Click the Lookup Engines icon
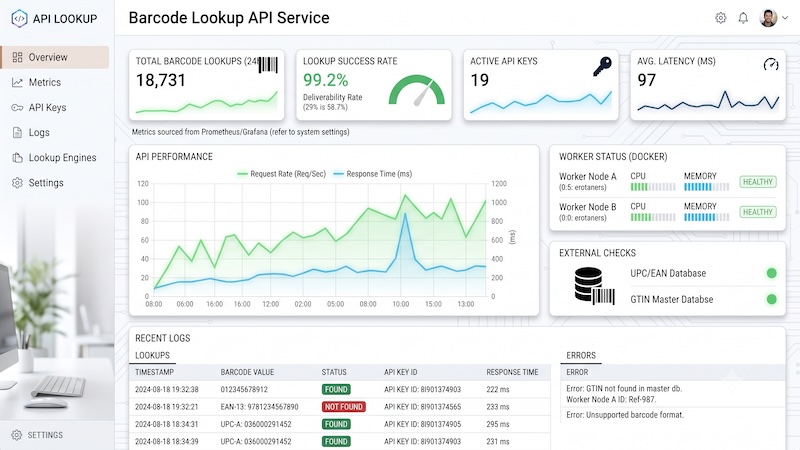 tap(17, 158)
